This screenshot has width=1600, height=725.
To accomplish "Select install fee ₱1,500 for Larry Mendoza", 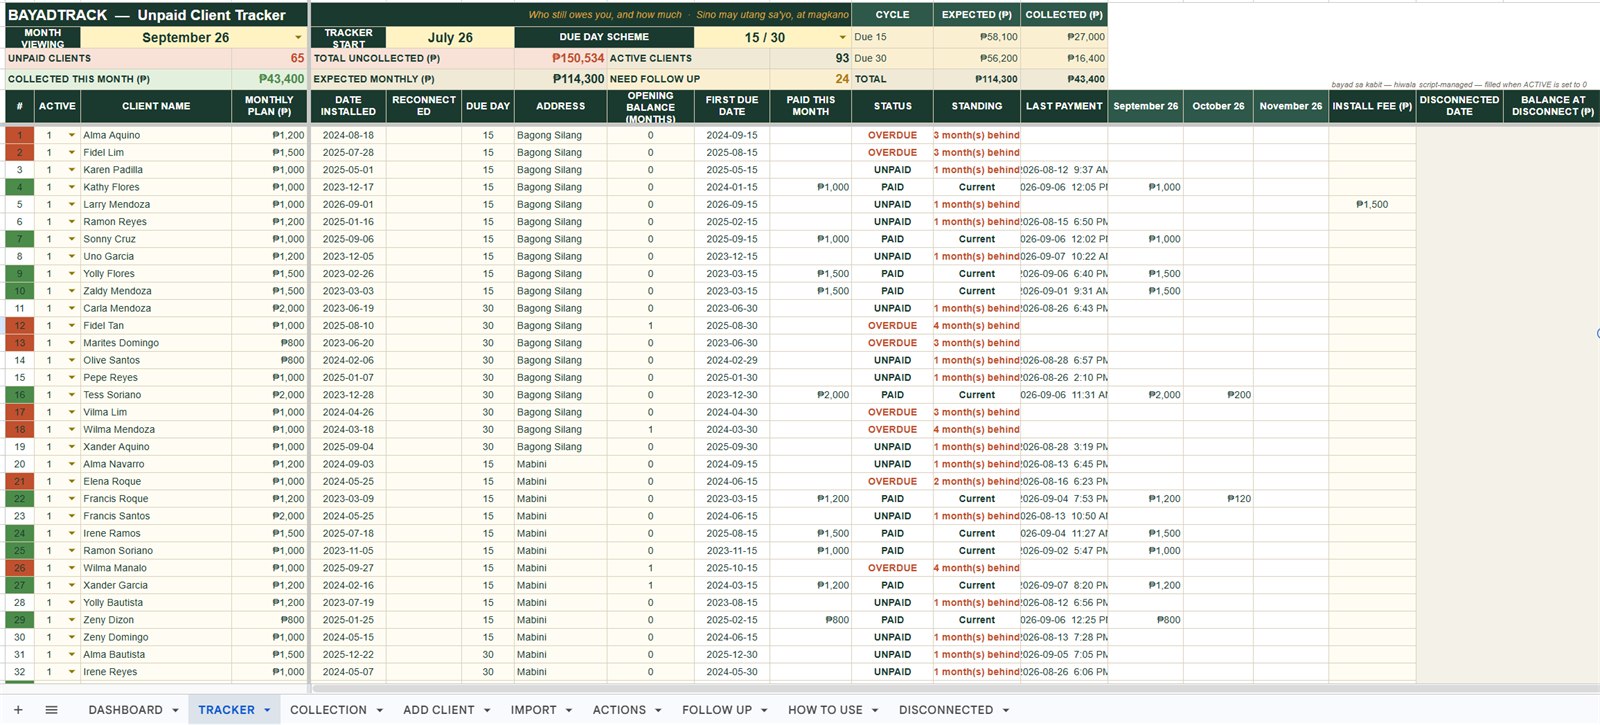I will click(x=1372, y=205).
